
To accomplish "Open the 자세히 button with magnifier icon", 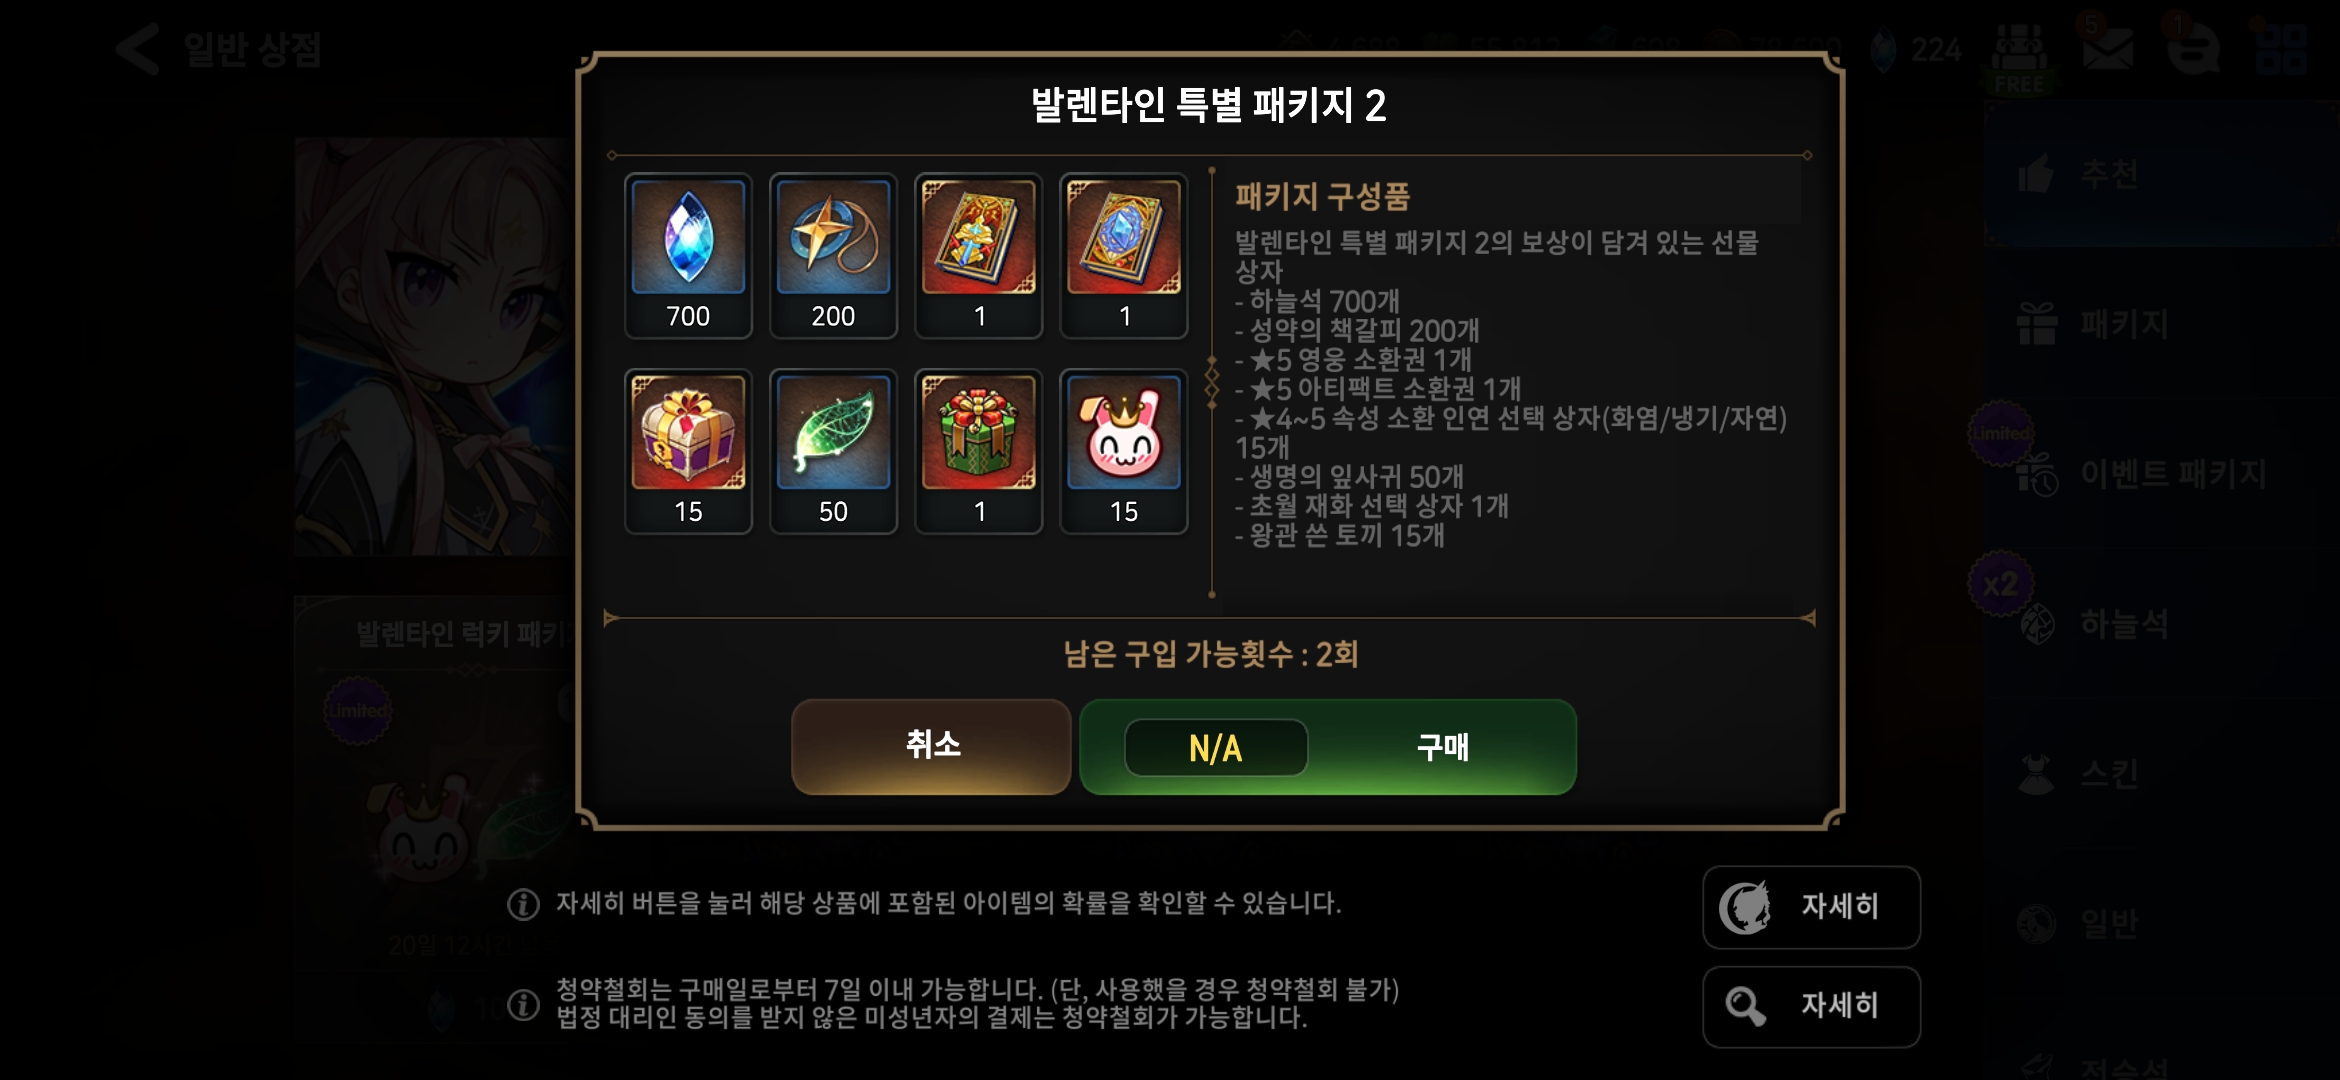I will (x=1811, y=1006).
